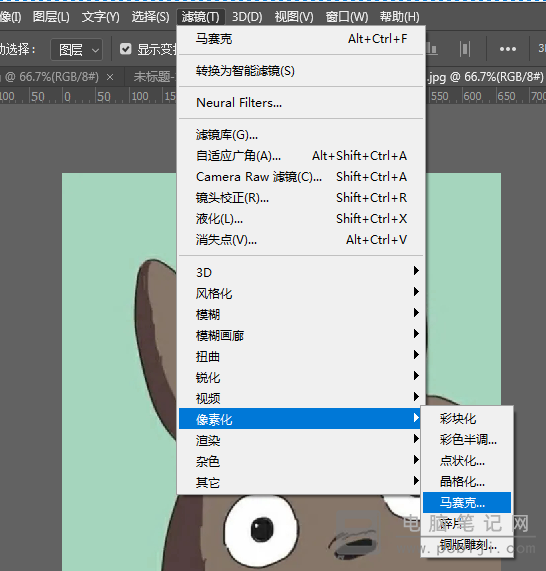The height and width of the screenshot is (571, 546).
Task: Open the 窗口(W) menu
Action: pyautogui.click(x=347, y=17)
